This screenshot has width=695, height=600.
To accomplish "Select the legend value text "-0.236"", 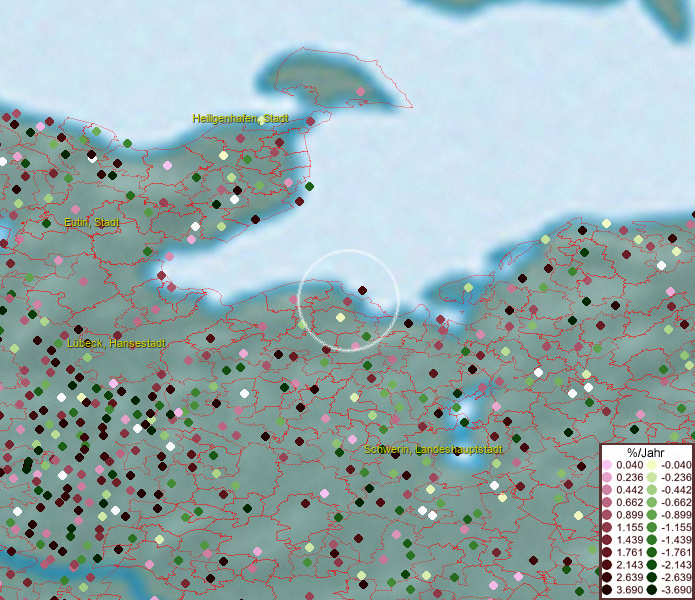I will coord(676,477).
